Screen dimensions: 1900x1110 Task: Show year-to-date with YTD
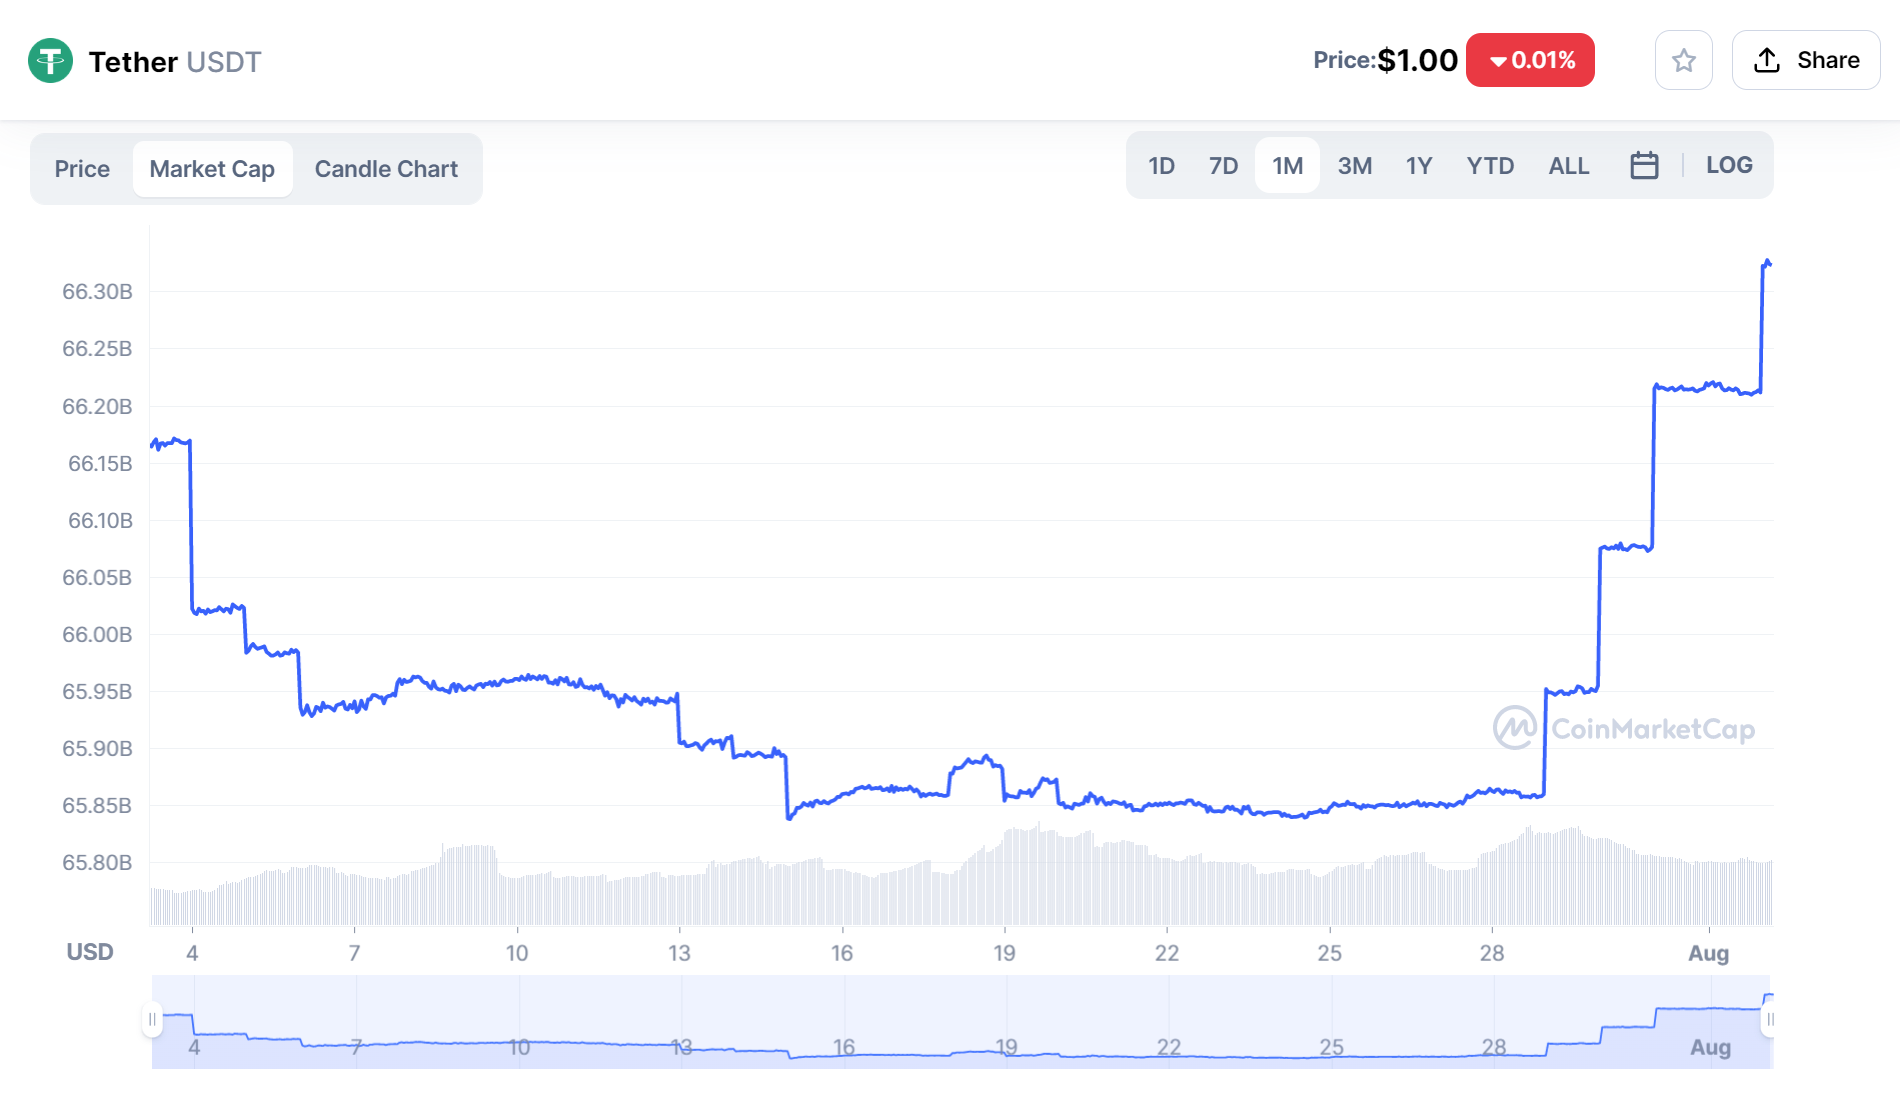(x=1490, y=166)
